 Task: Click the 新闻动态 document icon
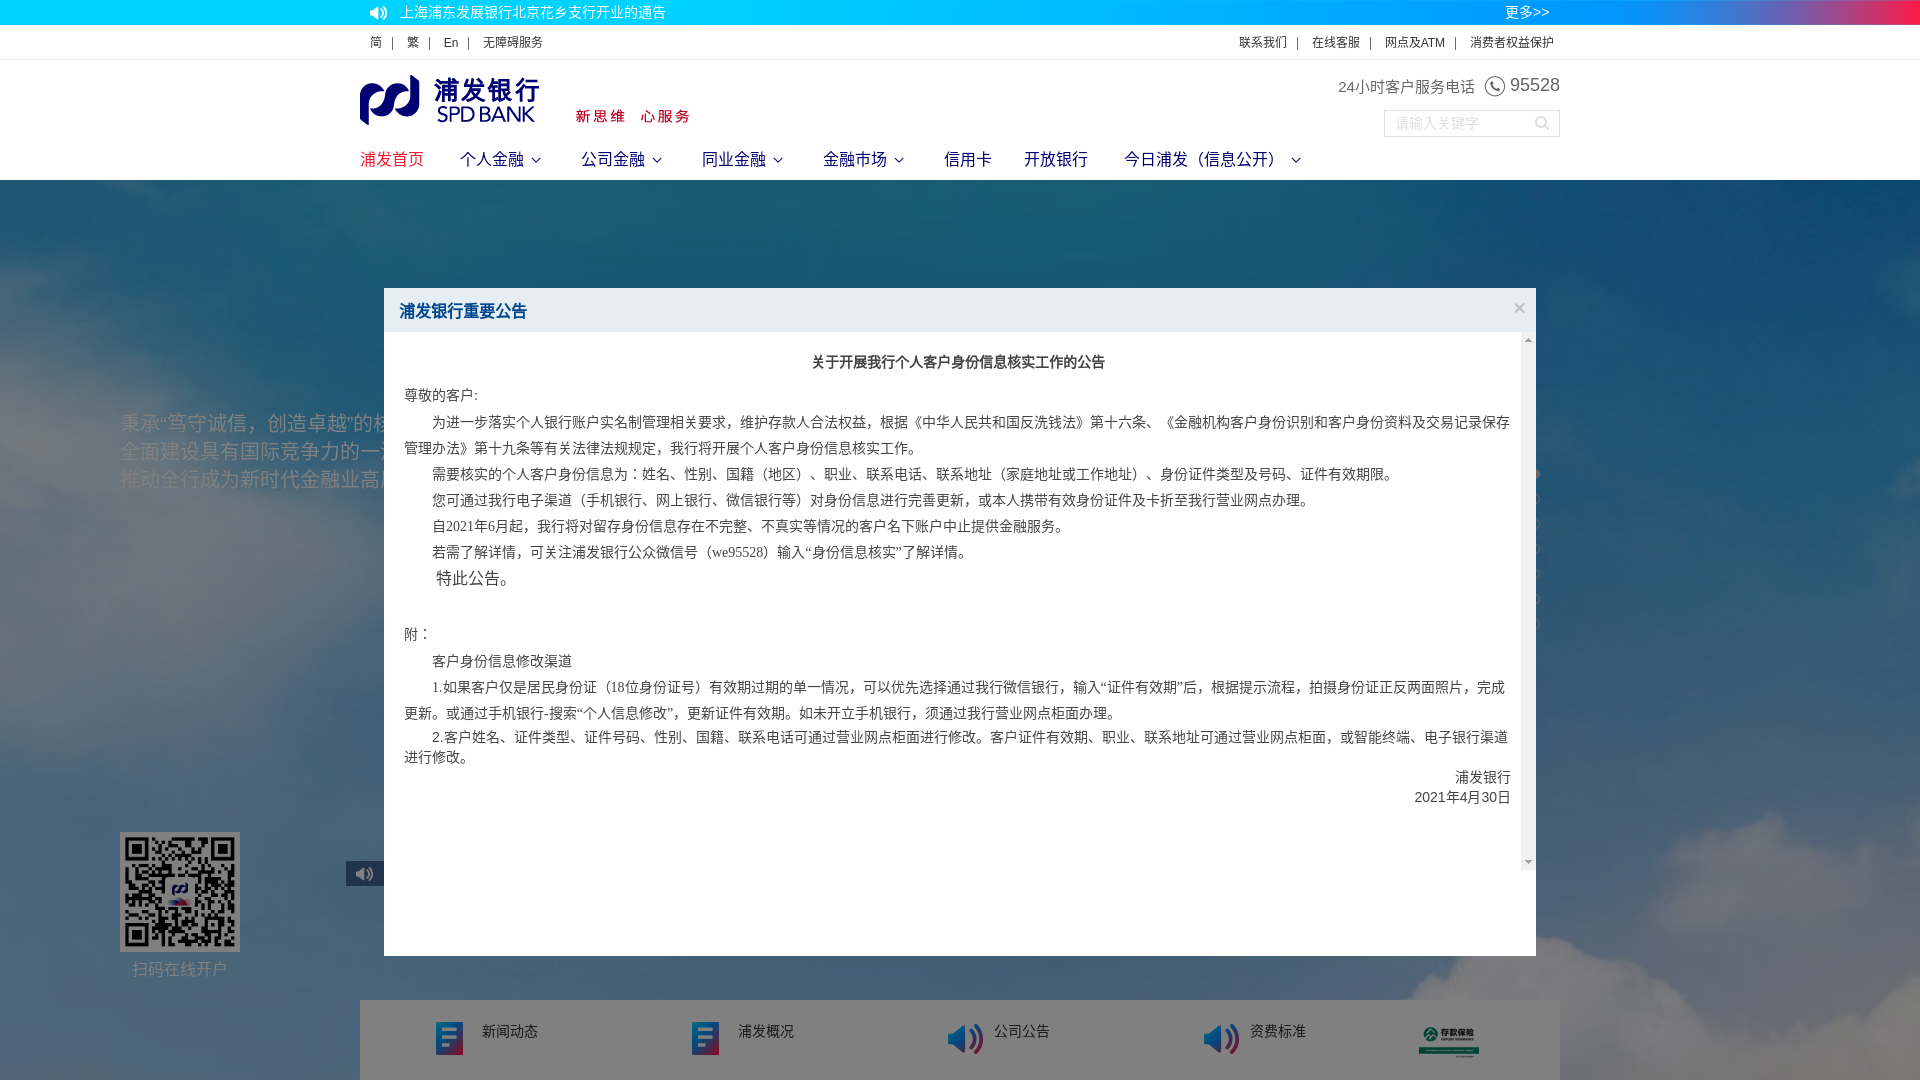pos(449,1038)
